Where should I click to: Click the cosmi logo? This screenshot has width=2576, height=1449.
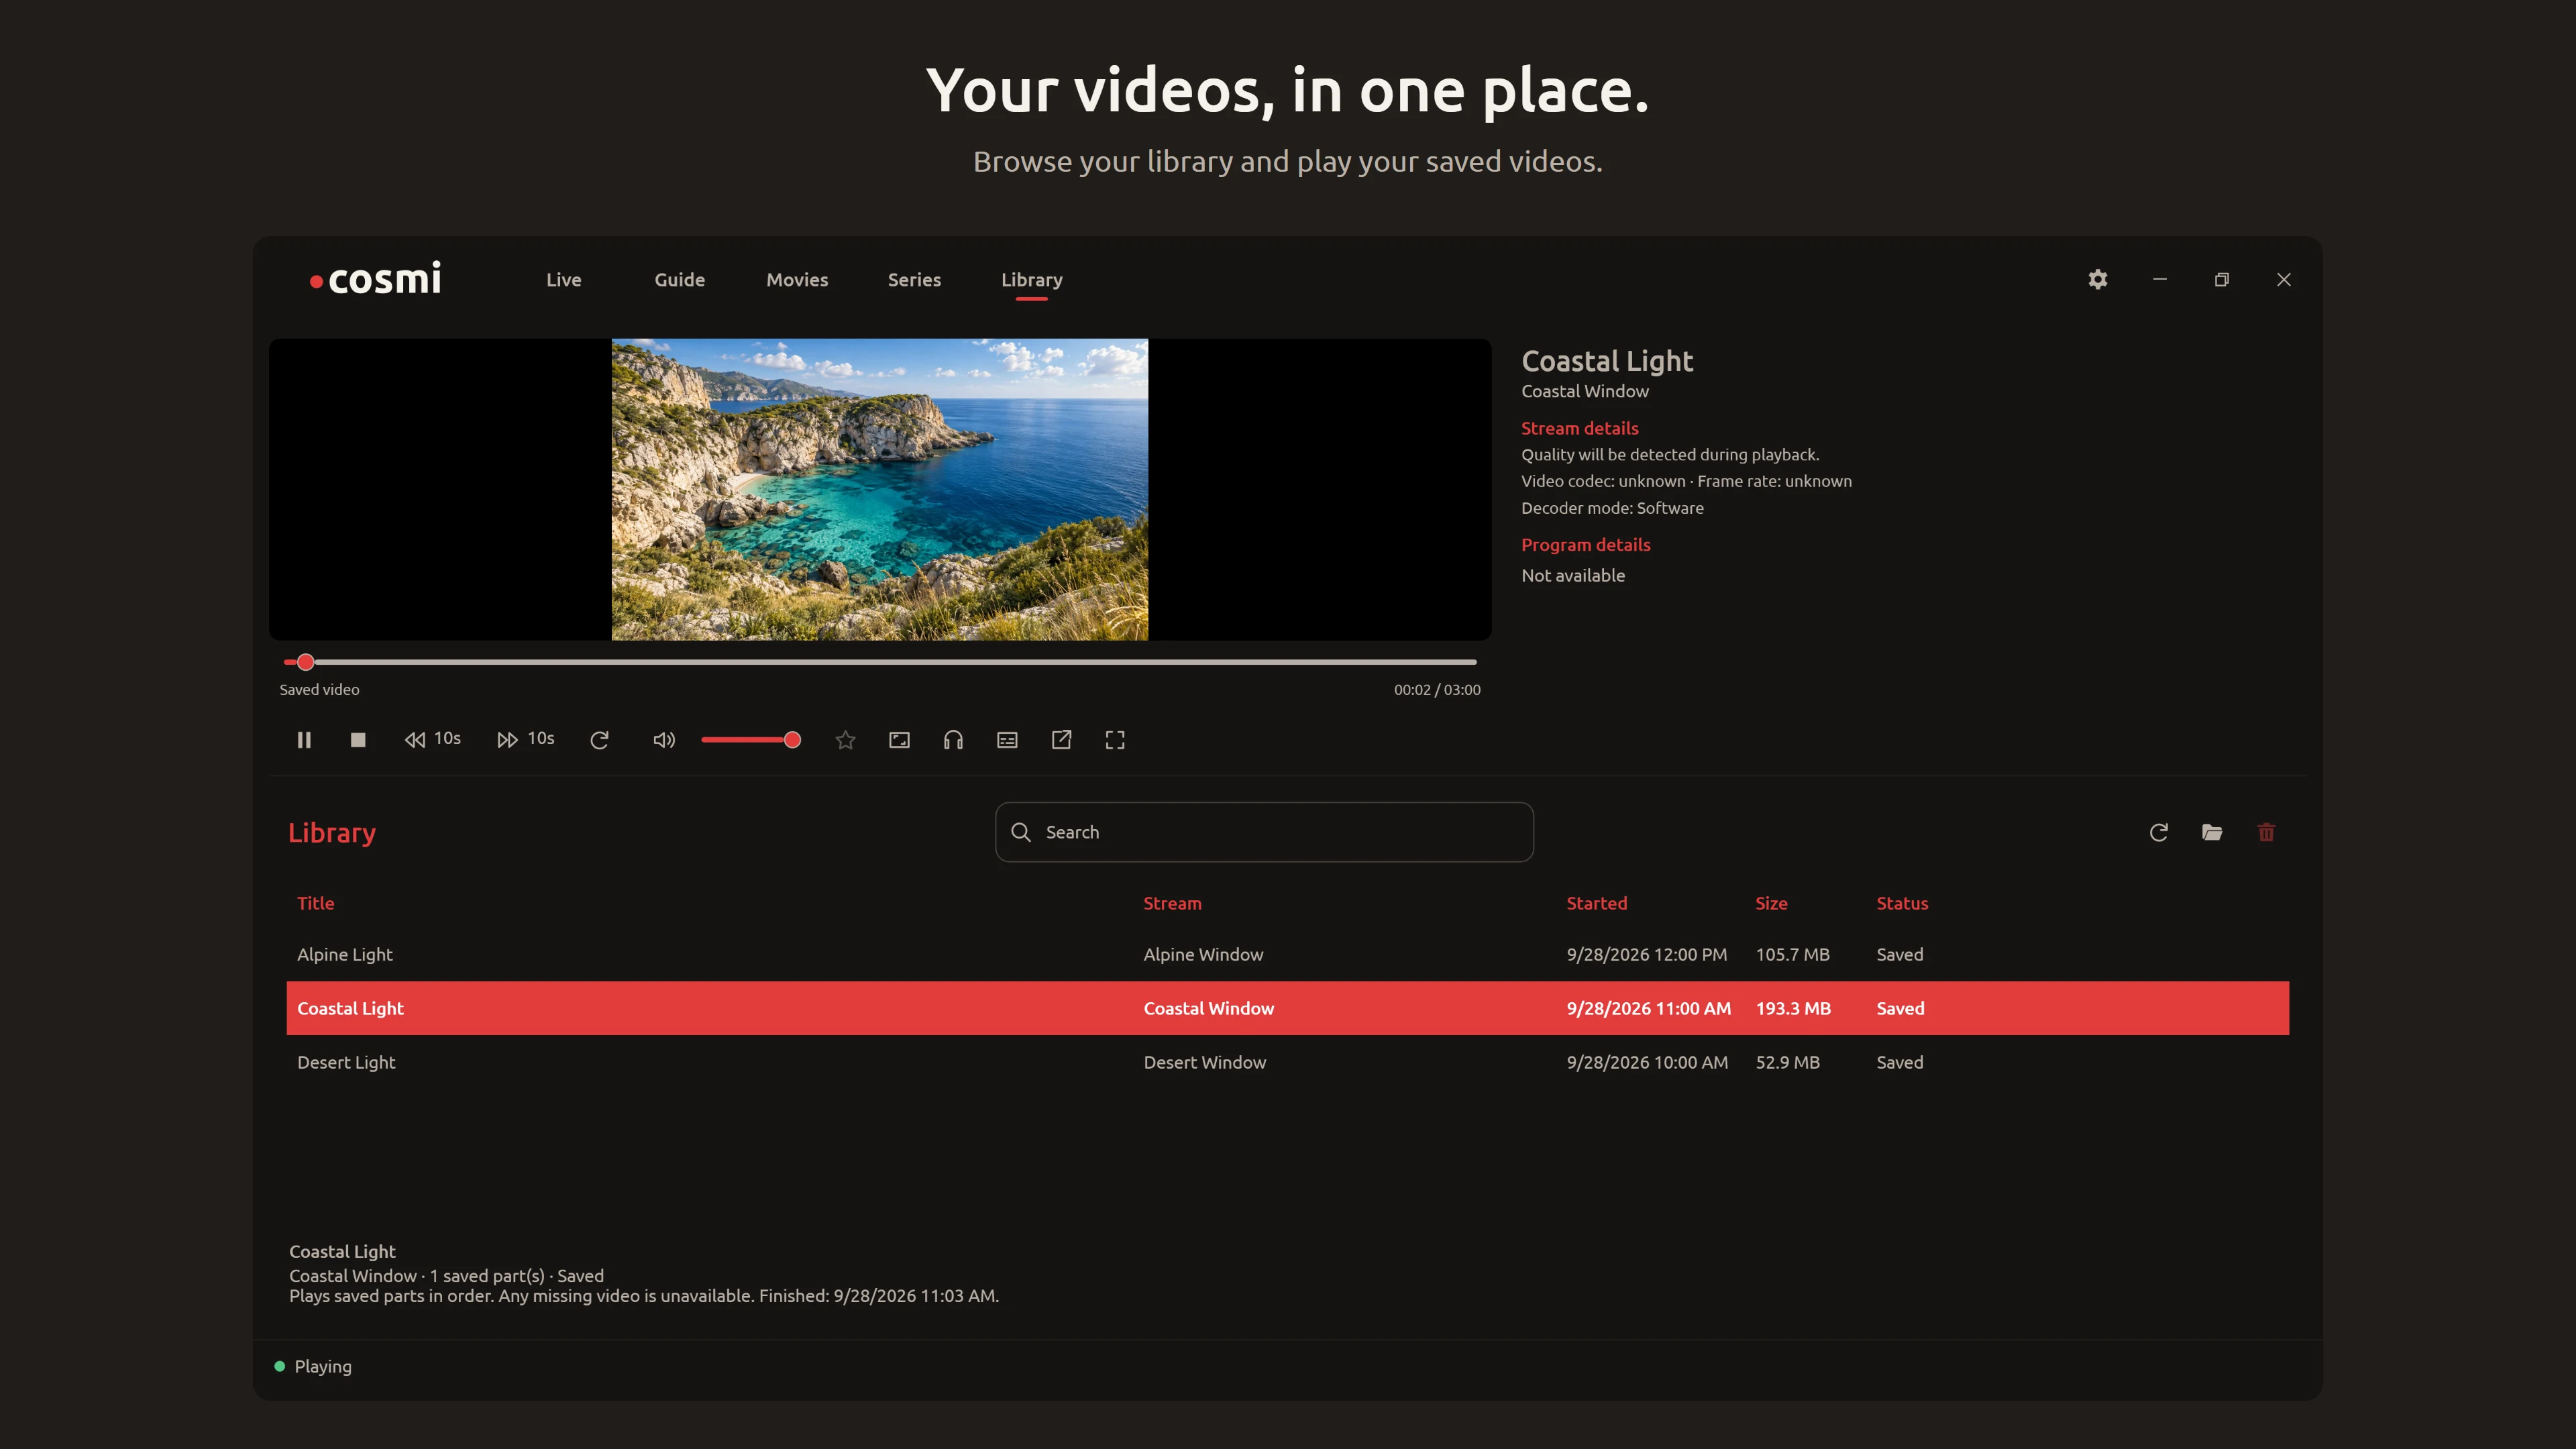[376, 279]
